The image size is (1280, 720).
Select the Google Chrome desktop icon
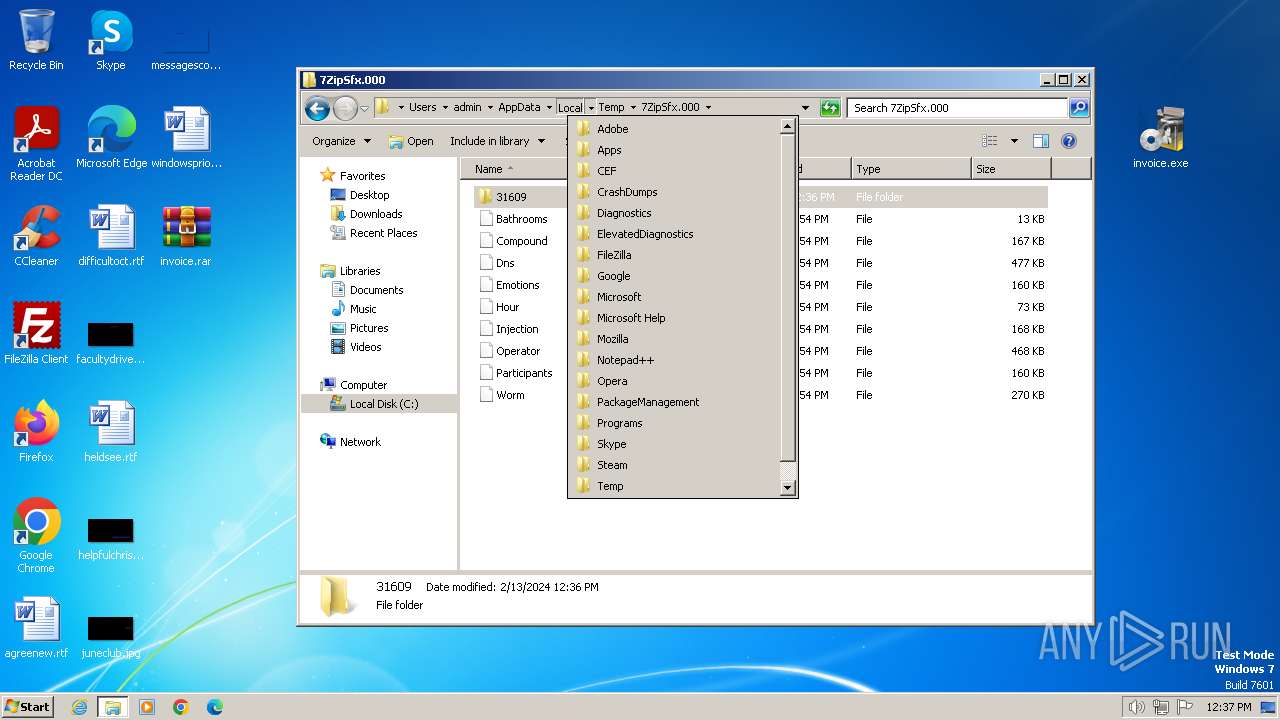tap(36, 536)
